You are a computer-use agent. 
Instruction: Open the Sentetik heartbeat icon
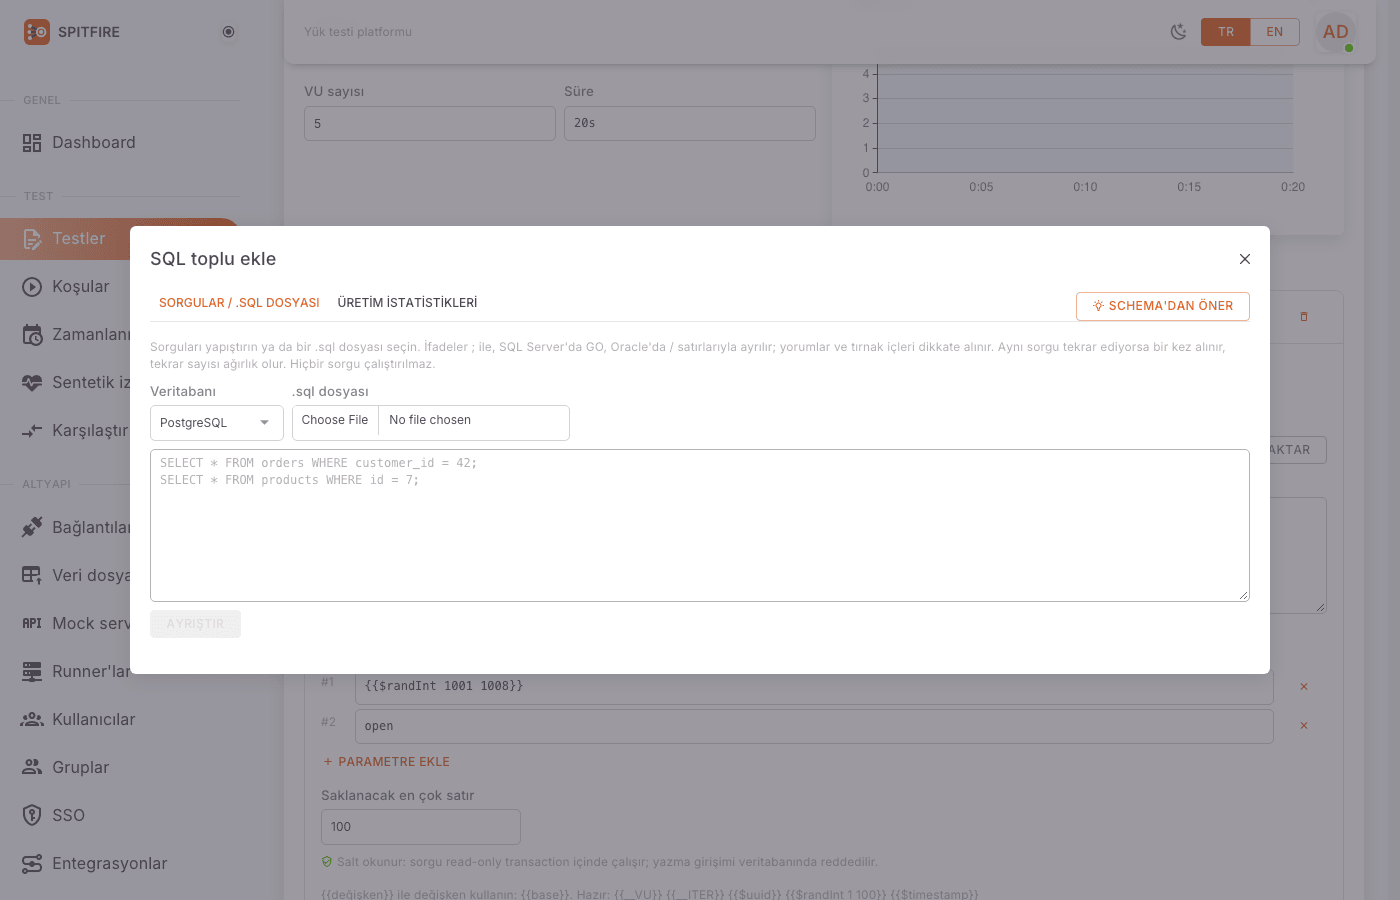(x=32, y=383)
